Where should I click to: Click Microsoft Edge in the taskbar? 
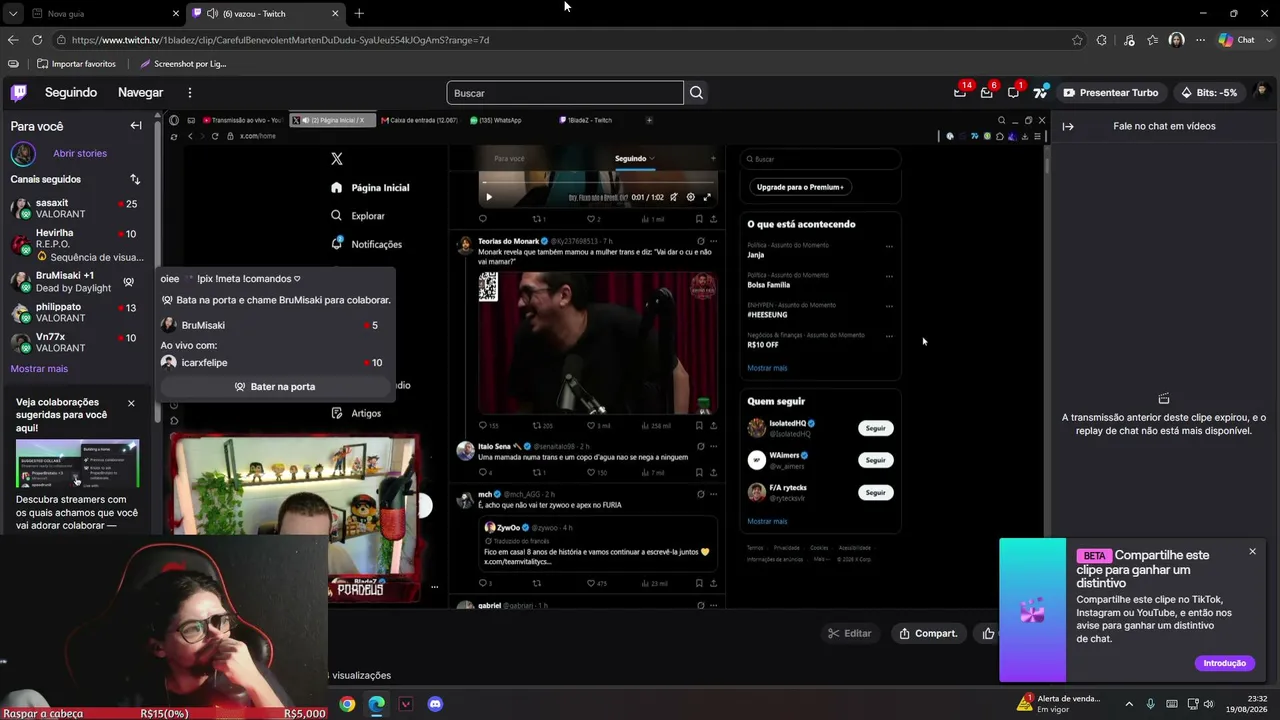(x=376, y=704)
